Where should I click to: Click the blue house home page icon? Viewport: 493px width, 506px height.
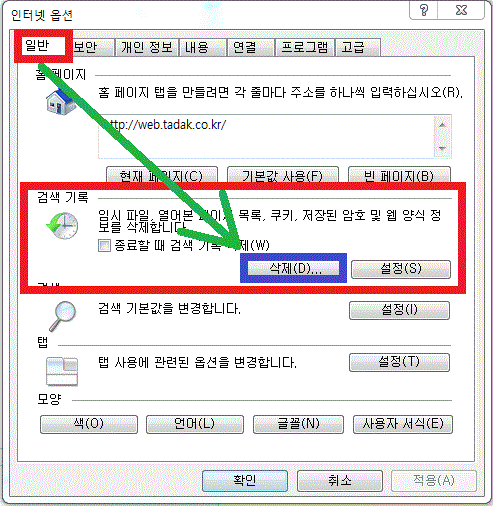61,102
